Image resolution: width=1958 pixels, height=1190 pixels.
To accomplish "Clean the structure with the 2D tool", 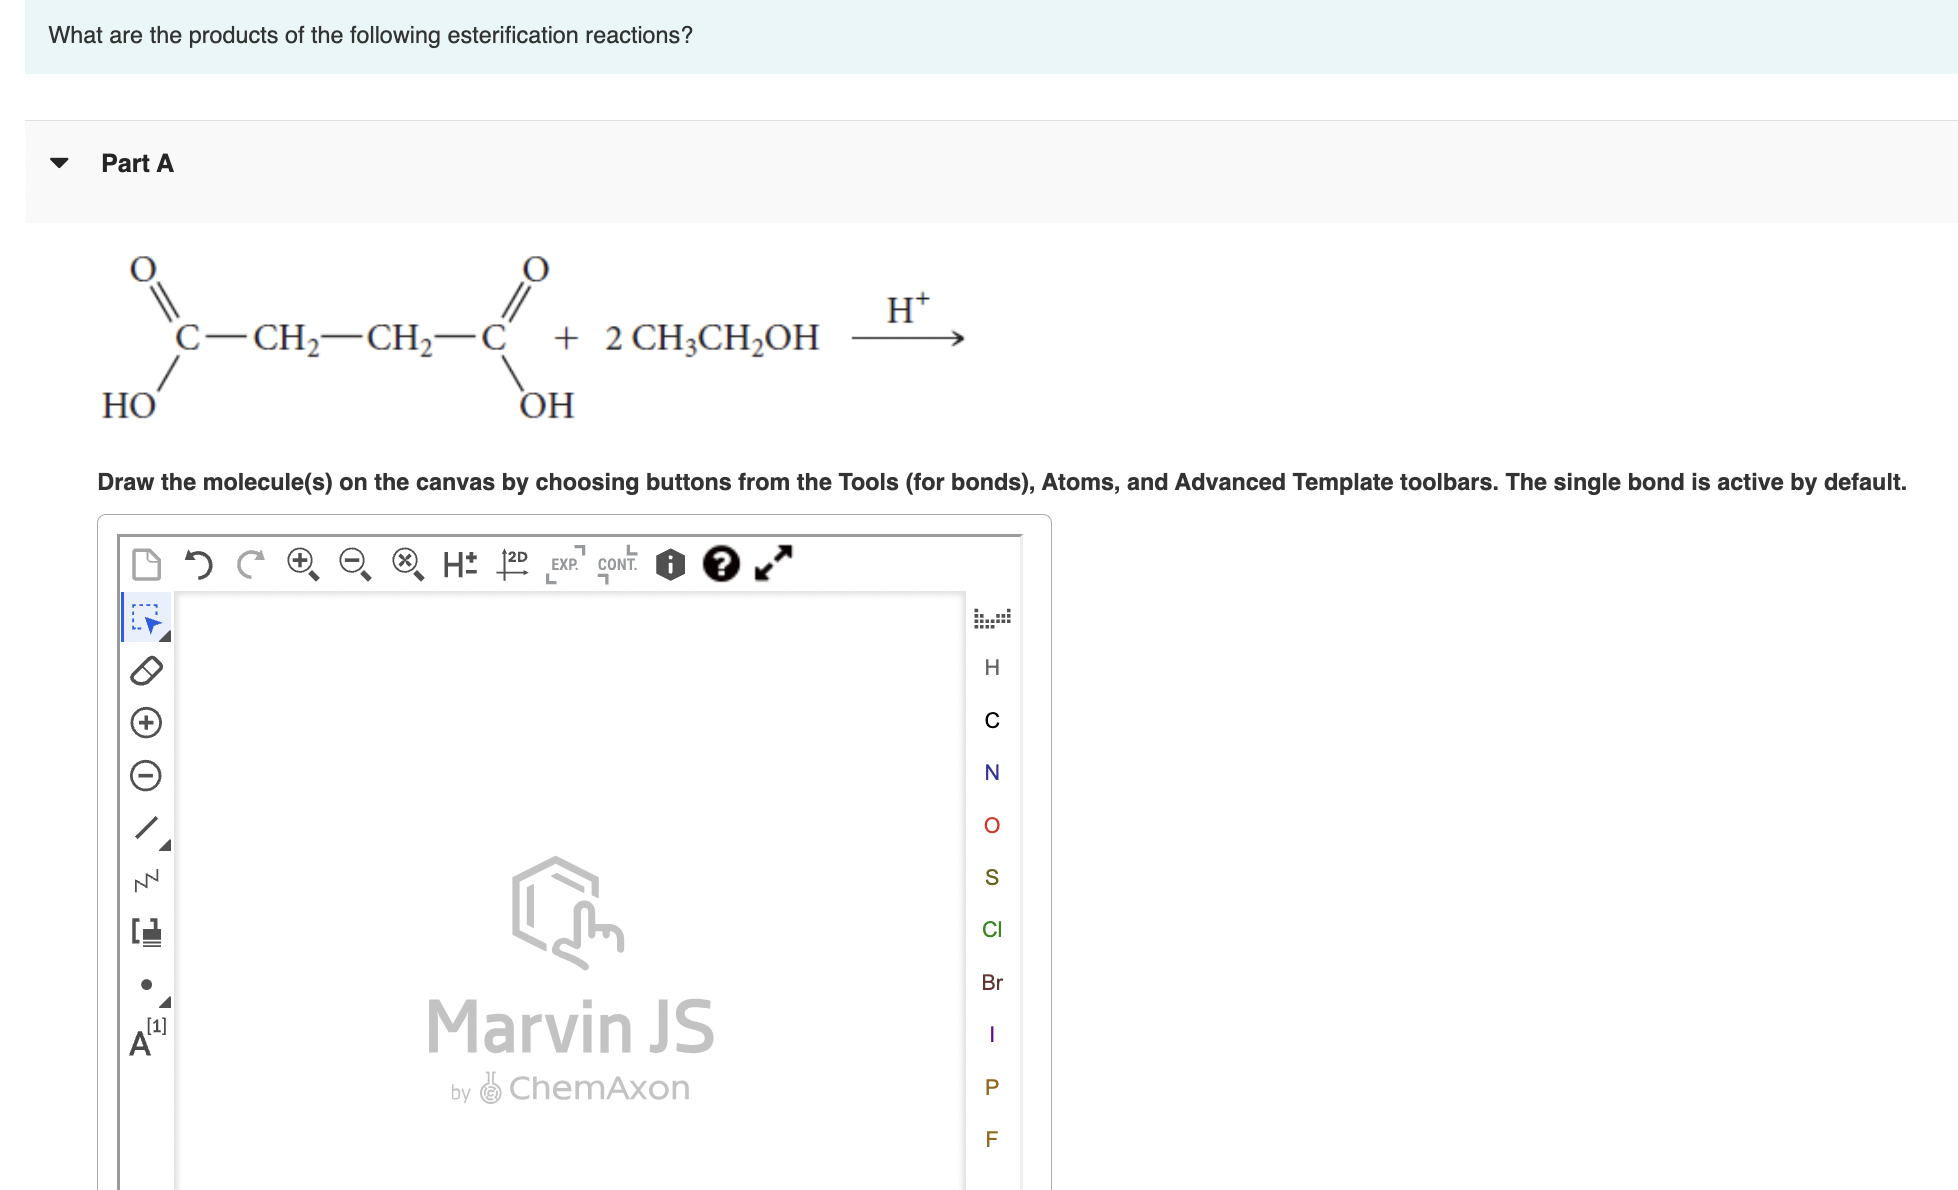I will (x=512, y=563).
